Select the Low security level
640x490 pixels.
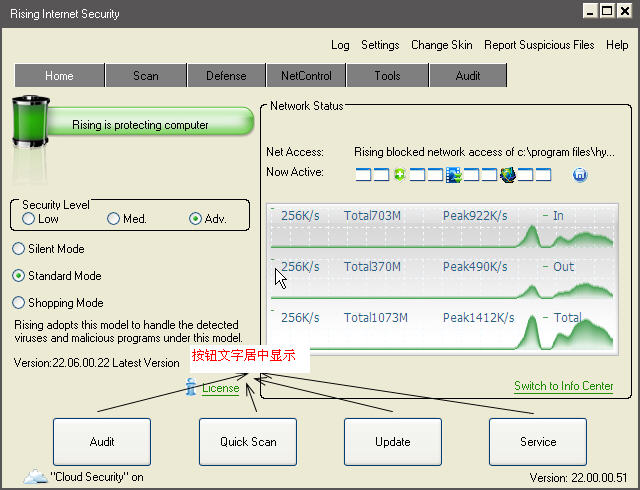28,218
